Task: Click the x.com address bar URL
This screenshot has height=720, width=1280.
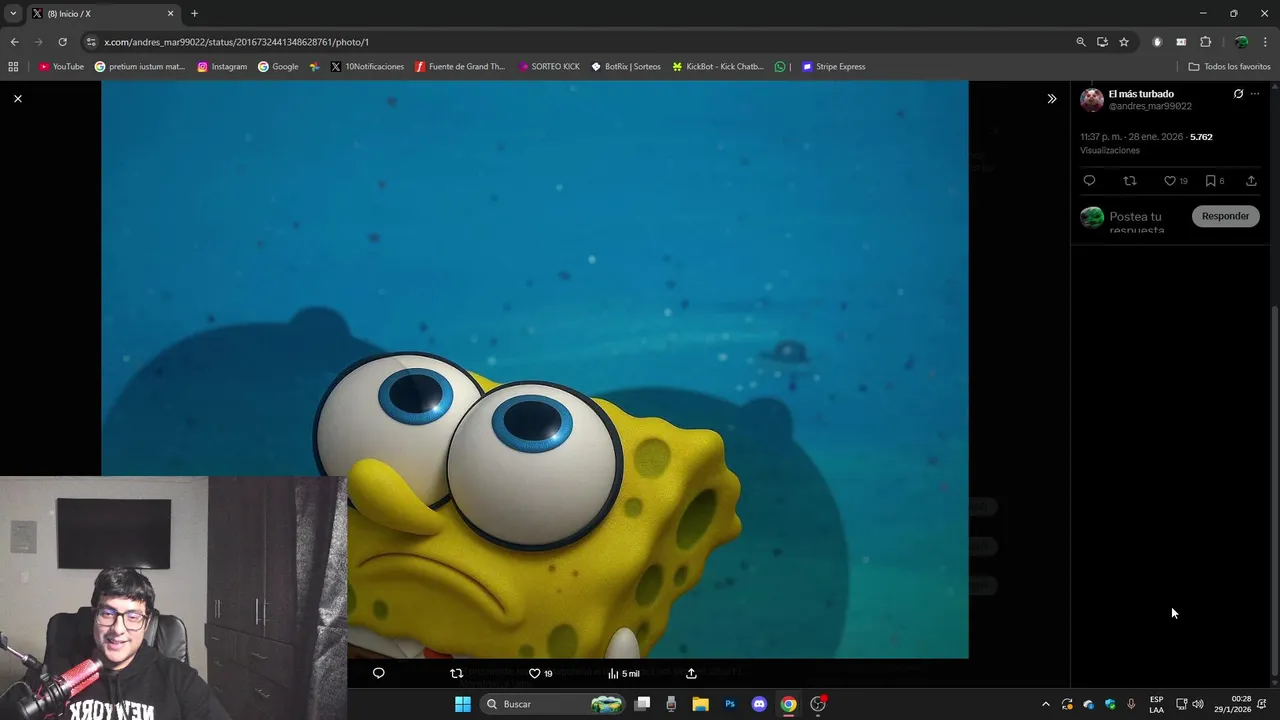Action: (236, 42)
